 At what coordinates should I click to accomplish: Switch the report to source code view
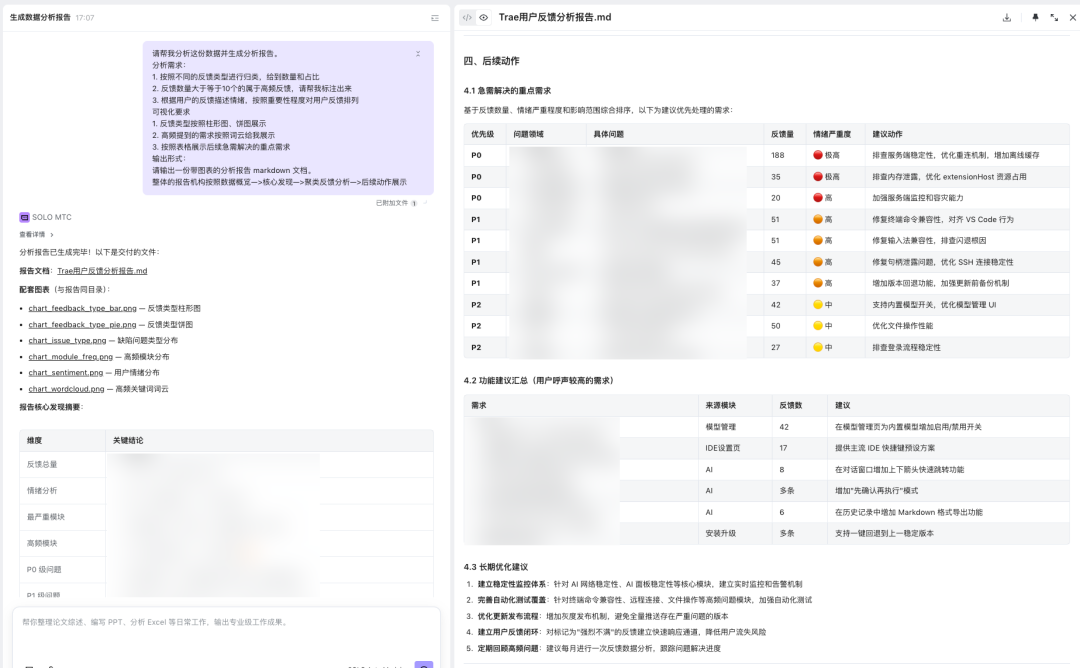pos(466,17)
